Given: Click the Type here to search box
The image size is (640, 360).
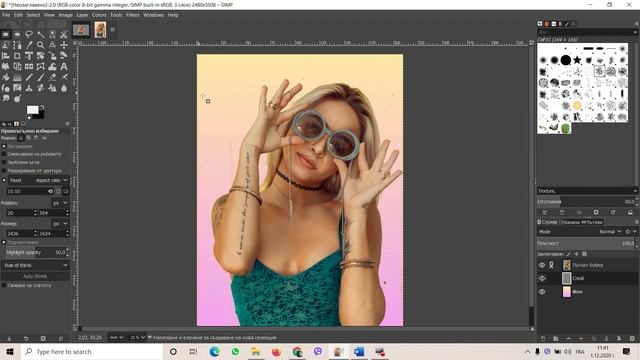Looking at the screenshot, I should [92, 351].
